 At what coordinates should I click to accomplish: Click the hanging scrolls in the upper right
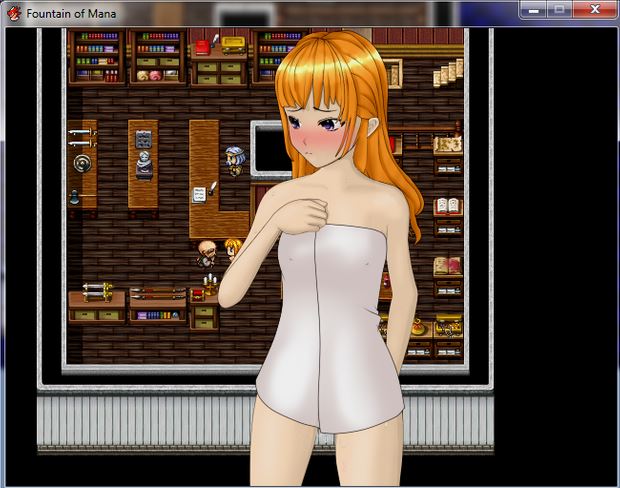(447, 72)
